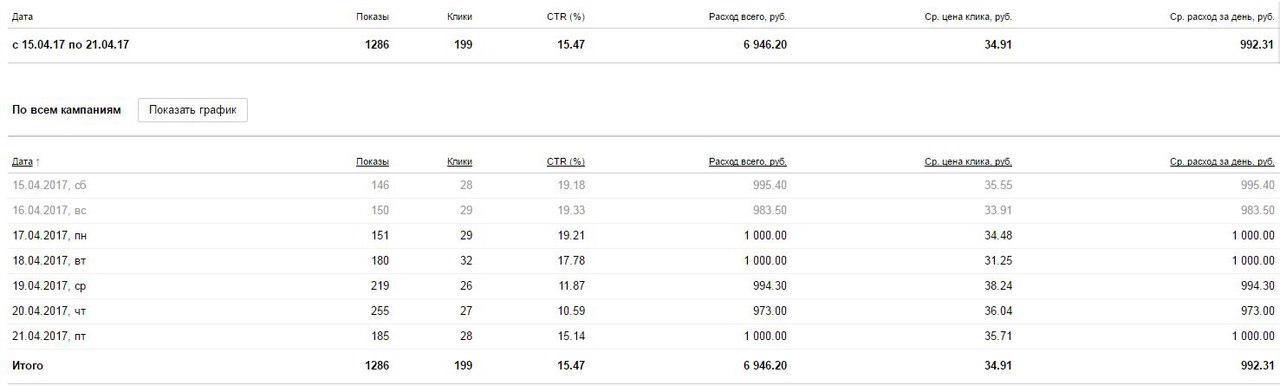Sort by Показы column header link
This screenshot has width=1280, height=386.
click(x=372, y=161)
